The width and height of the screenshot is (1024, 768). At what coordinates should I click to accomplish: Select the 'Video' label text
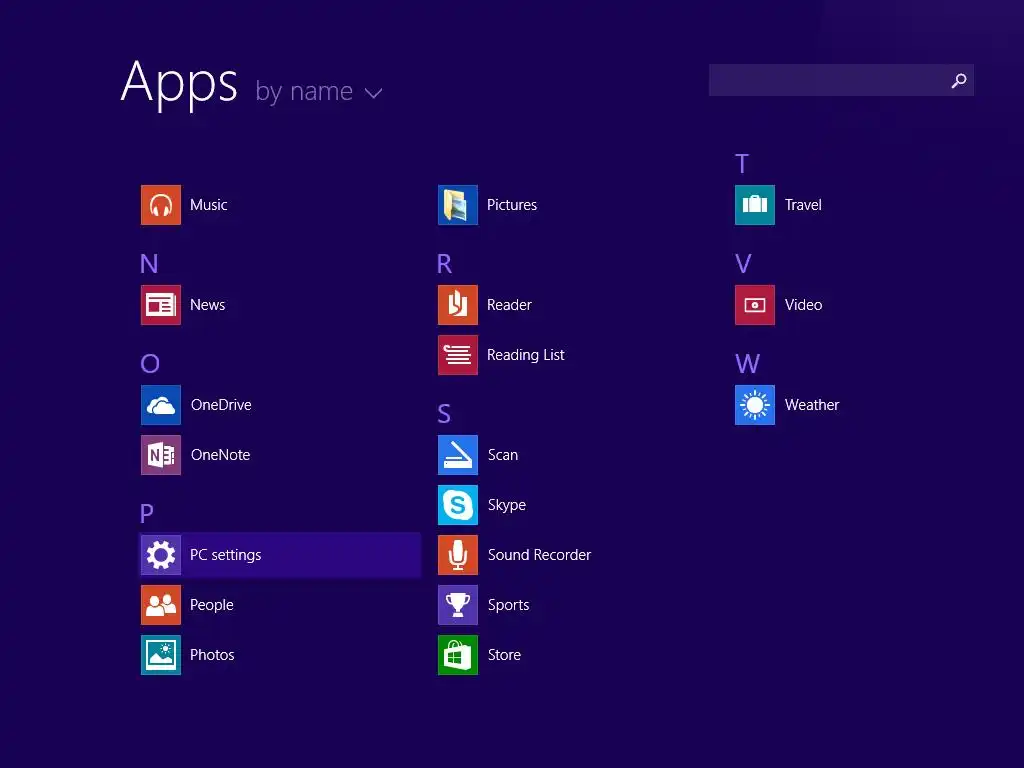point(803,305)
